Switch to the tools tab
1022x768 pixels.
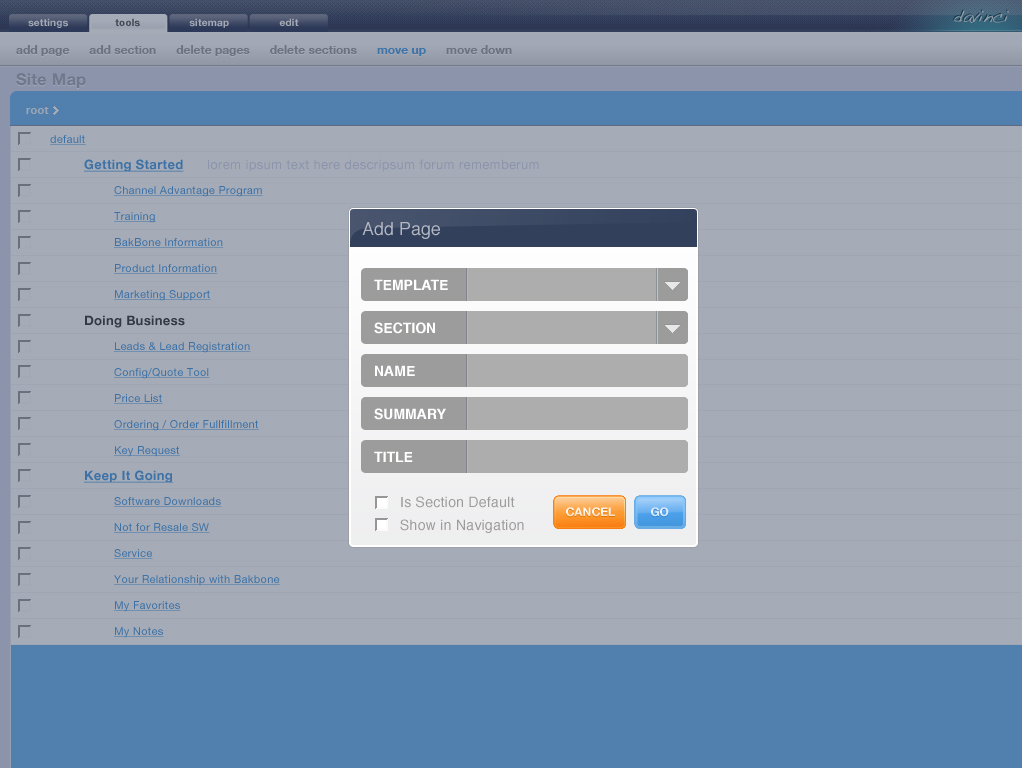click(128, 22)
